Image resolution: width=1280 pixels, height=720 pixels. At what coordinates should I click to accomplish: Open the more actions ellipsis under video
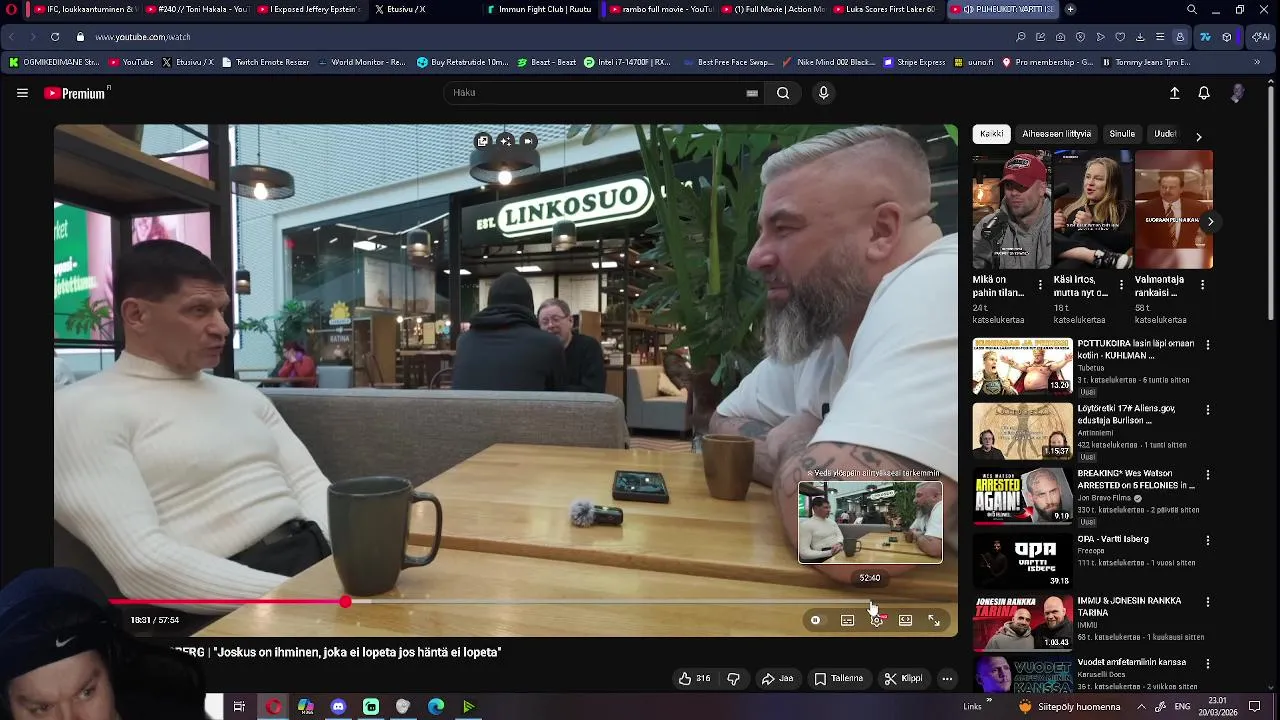click(x=947, y=679)
